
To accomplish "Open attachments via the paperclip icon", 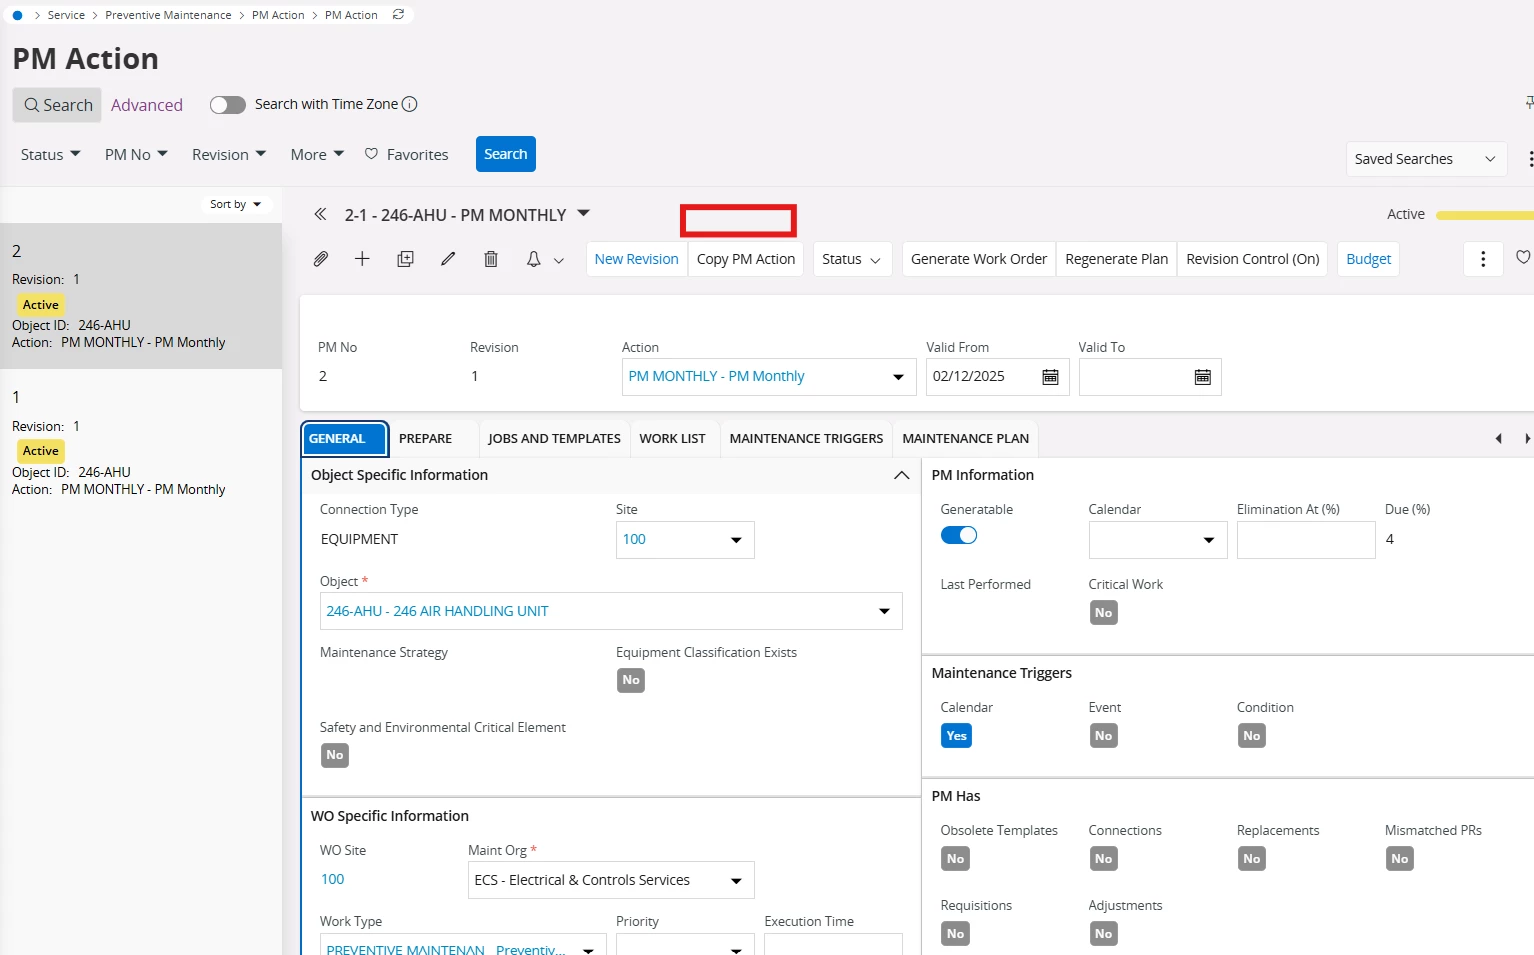I will tap(320, 259).
